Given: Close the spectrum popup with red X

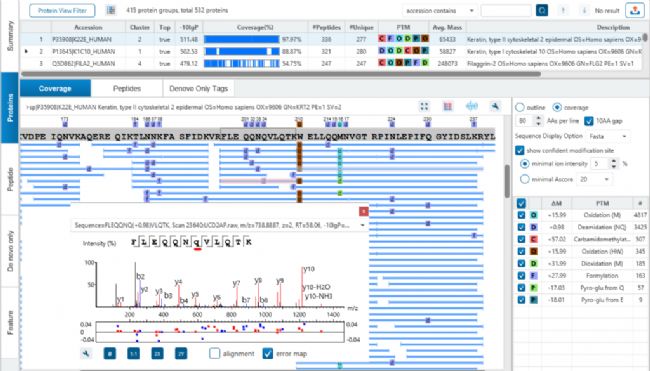Looking at the screenshot, I should pos(364,211).
